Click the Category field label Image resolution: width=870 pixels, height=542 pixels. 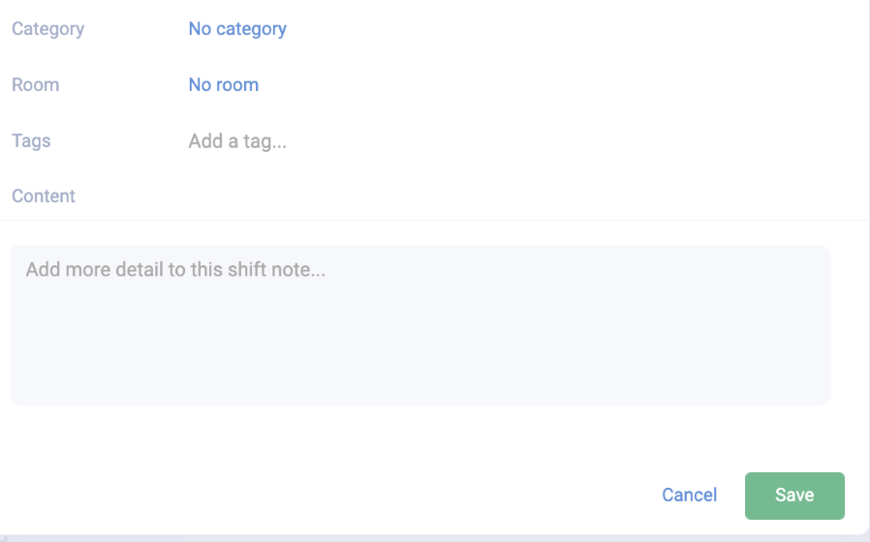(x=48, y=29)
